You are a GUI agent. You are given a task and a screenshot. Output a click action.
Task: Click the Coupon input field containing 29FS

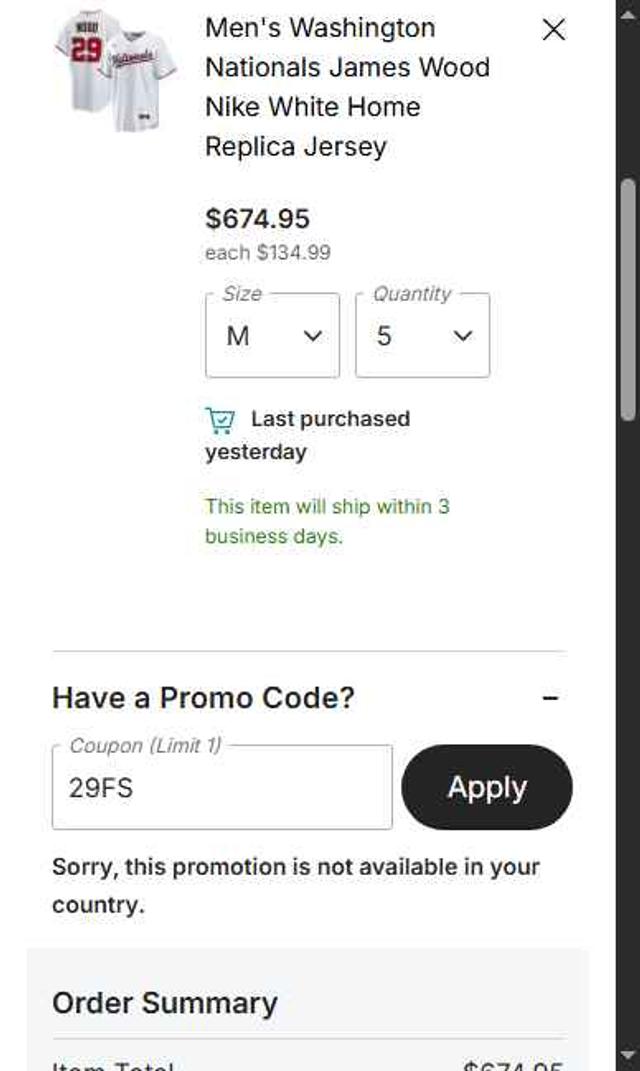(x=222, y=788)
